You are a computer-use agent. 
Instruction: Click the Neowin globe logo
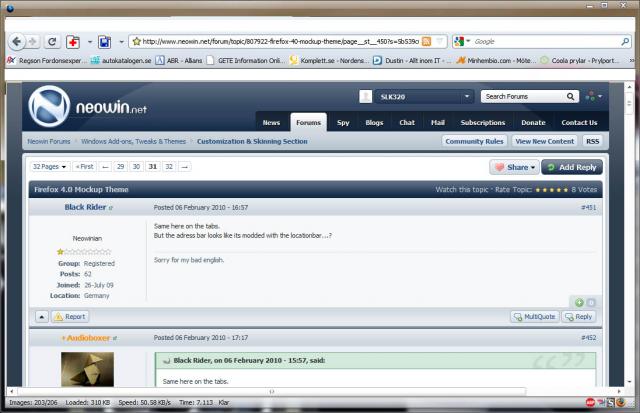(49, 106)
